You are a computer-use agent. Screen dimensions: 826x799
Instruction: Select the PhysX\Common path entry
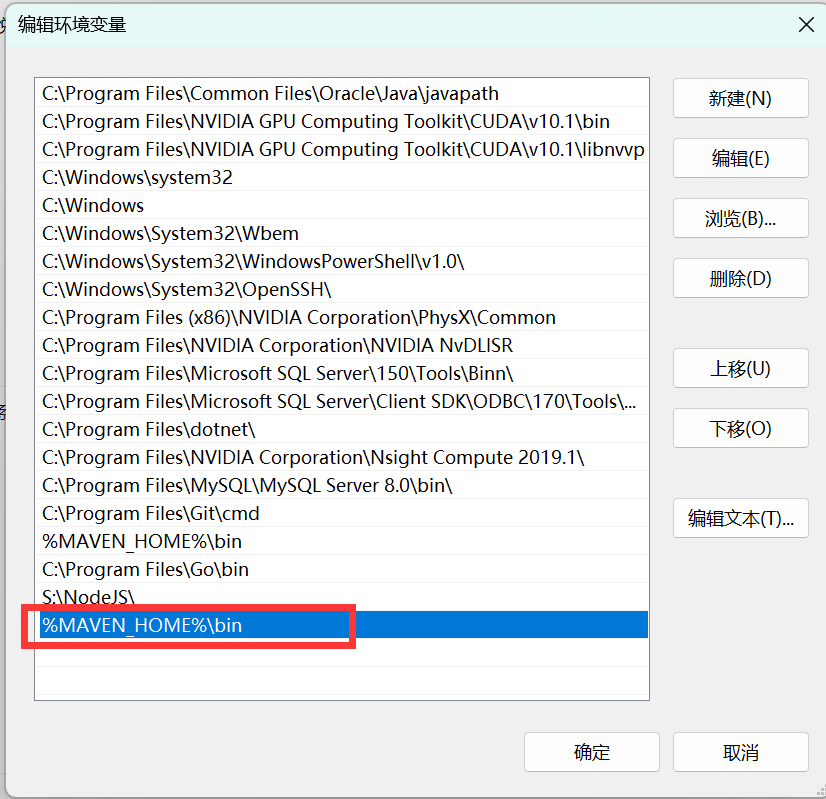click(342, 317)
